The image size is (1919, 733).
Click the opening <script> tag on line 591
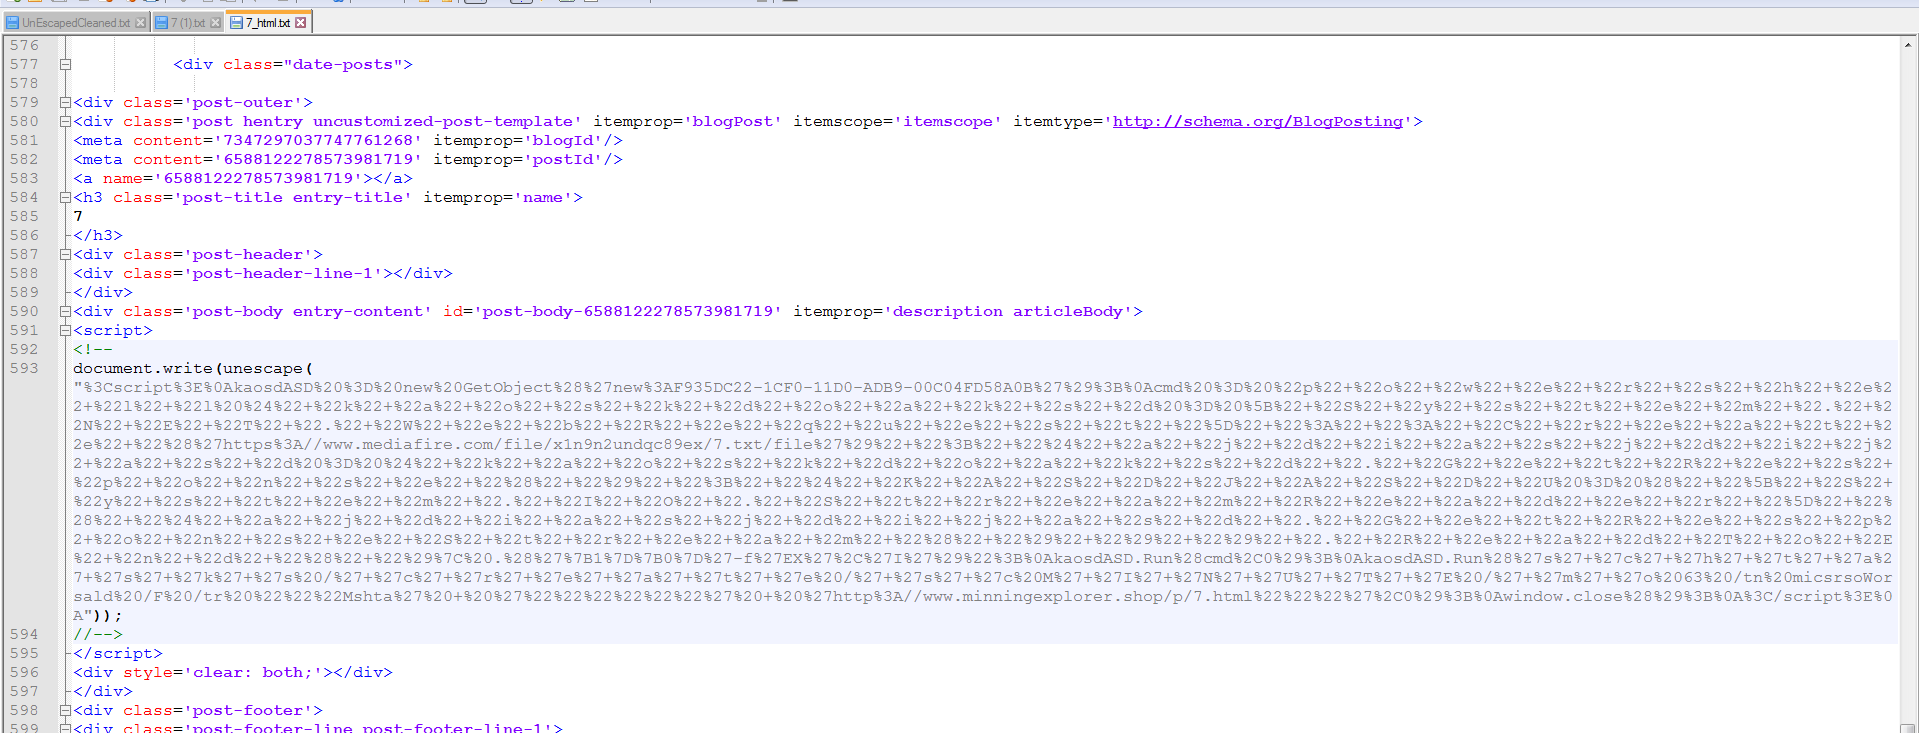click(113, 330)
